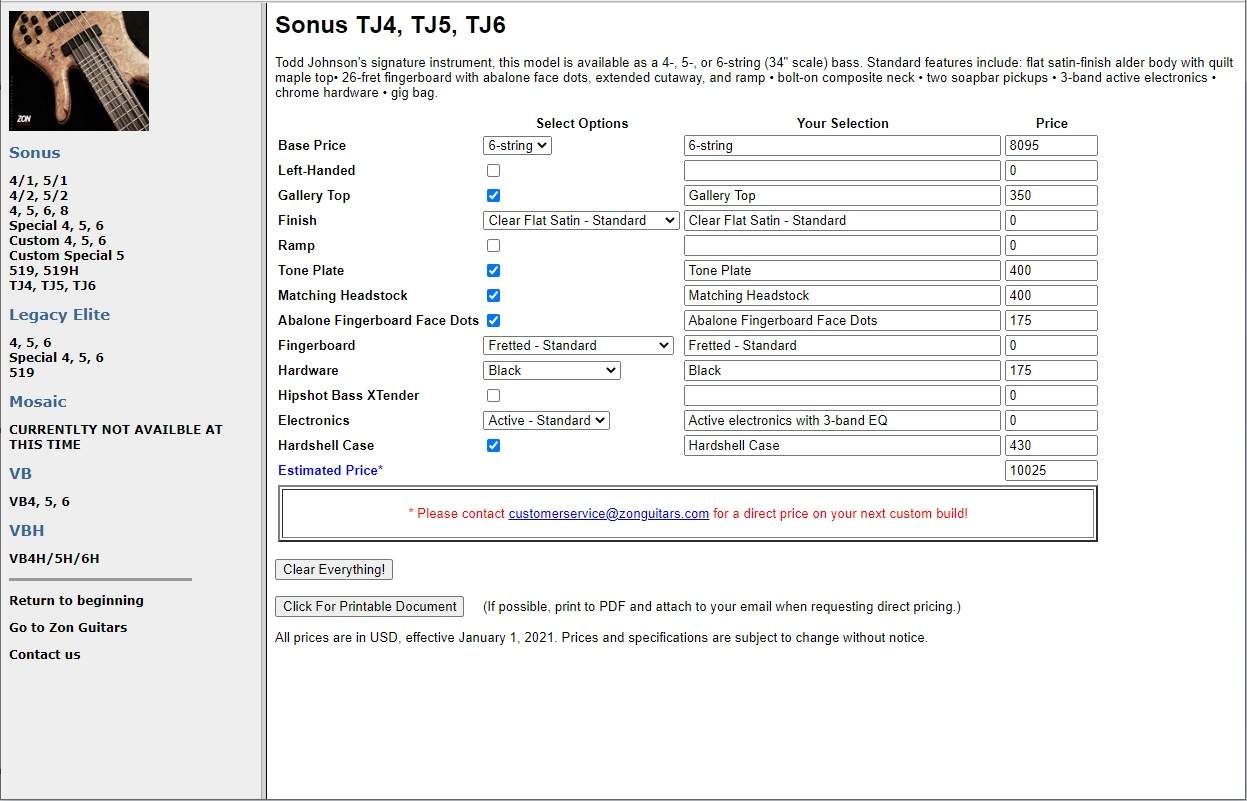
Task: Click the Sonus section heading
Action: 35,153
